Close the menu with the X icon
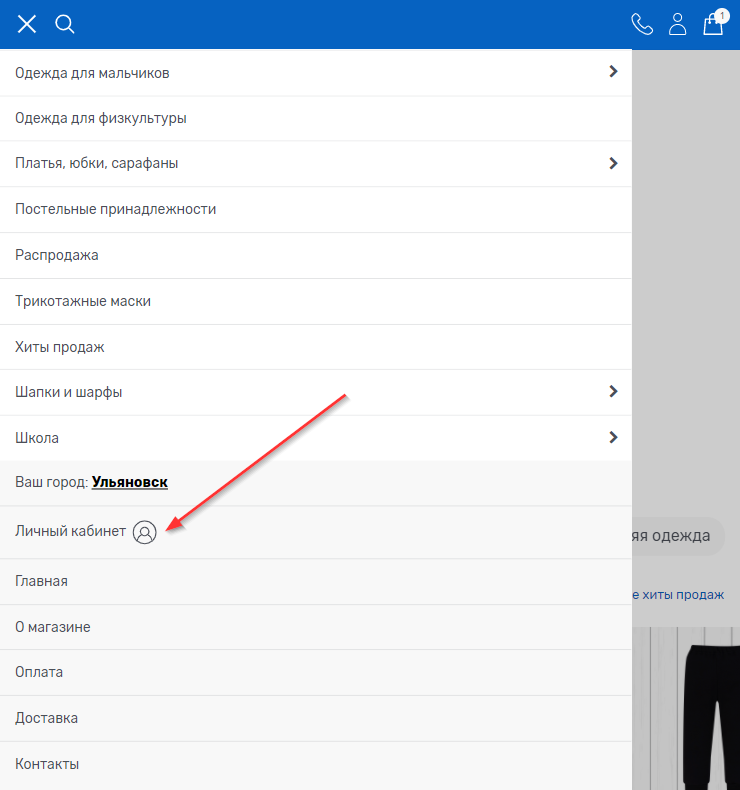 click(27, 24)
